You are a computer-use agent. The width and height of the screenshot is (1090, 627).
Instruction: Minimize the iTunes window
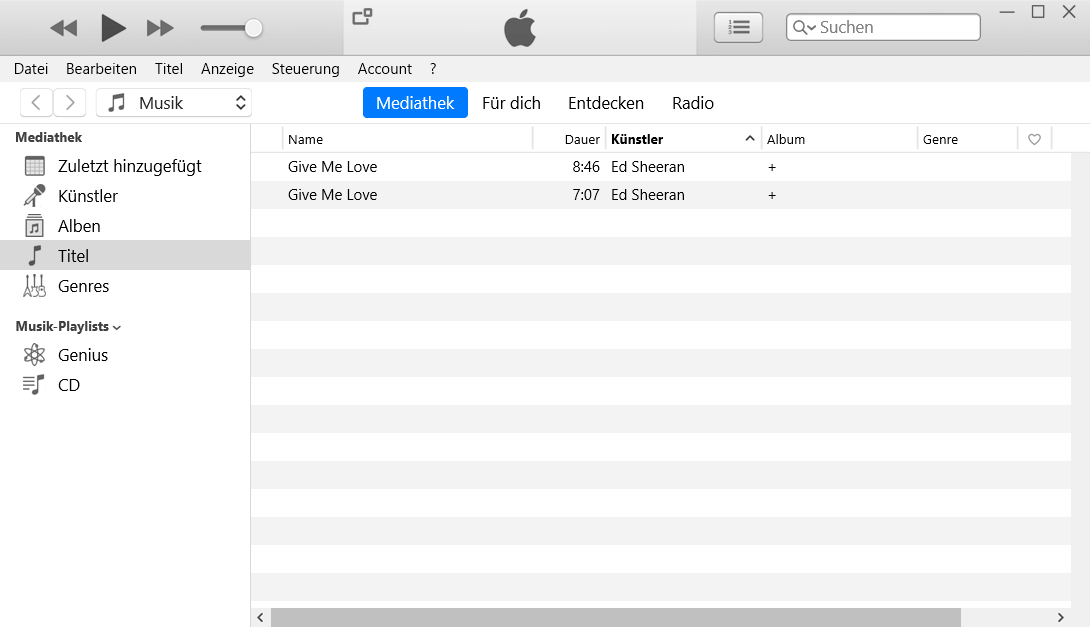(x=1007, y=12)
